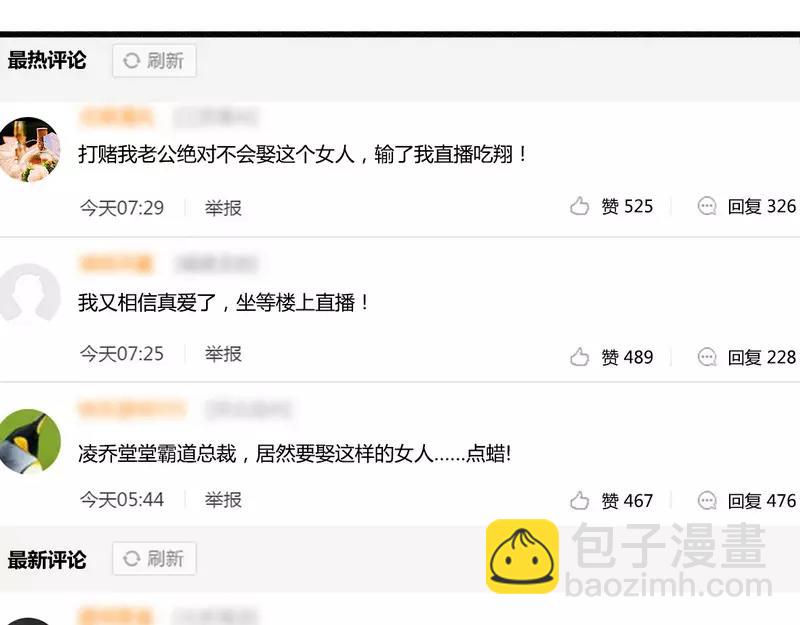
Task: Report the comment posted 今天07:29
Action: 223,208
